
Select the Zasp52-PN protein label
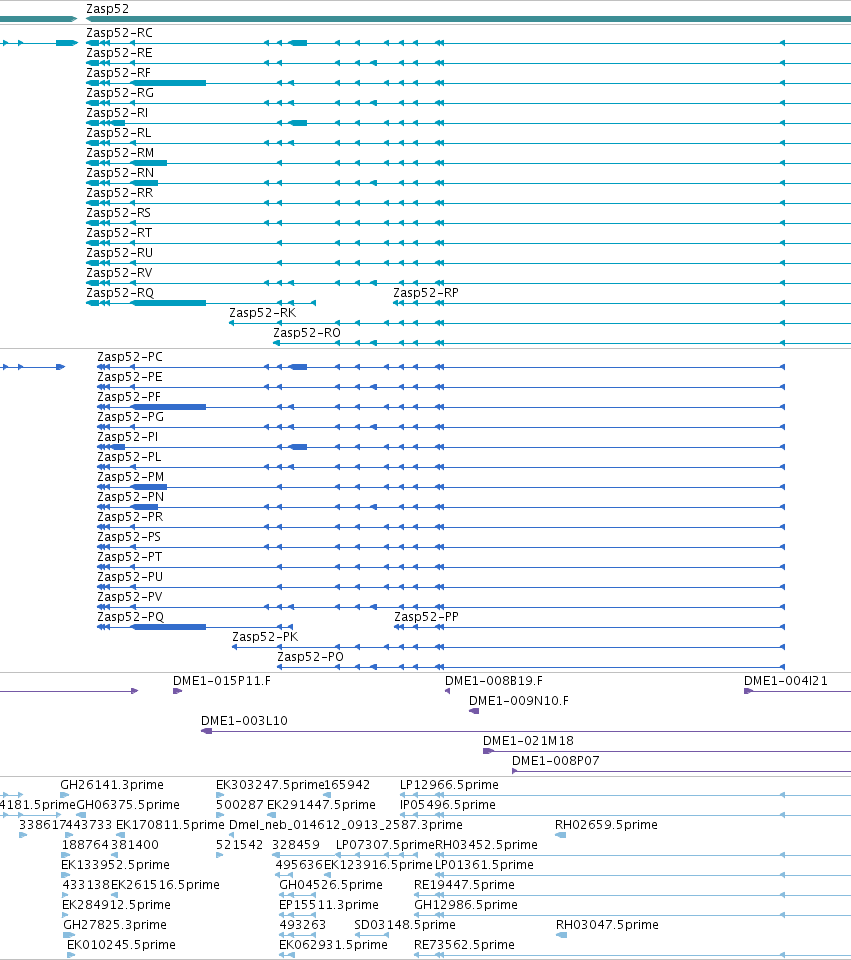pos(130,497)
